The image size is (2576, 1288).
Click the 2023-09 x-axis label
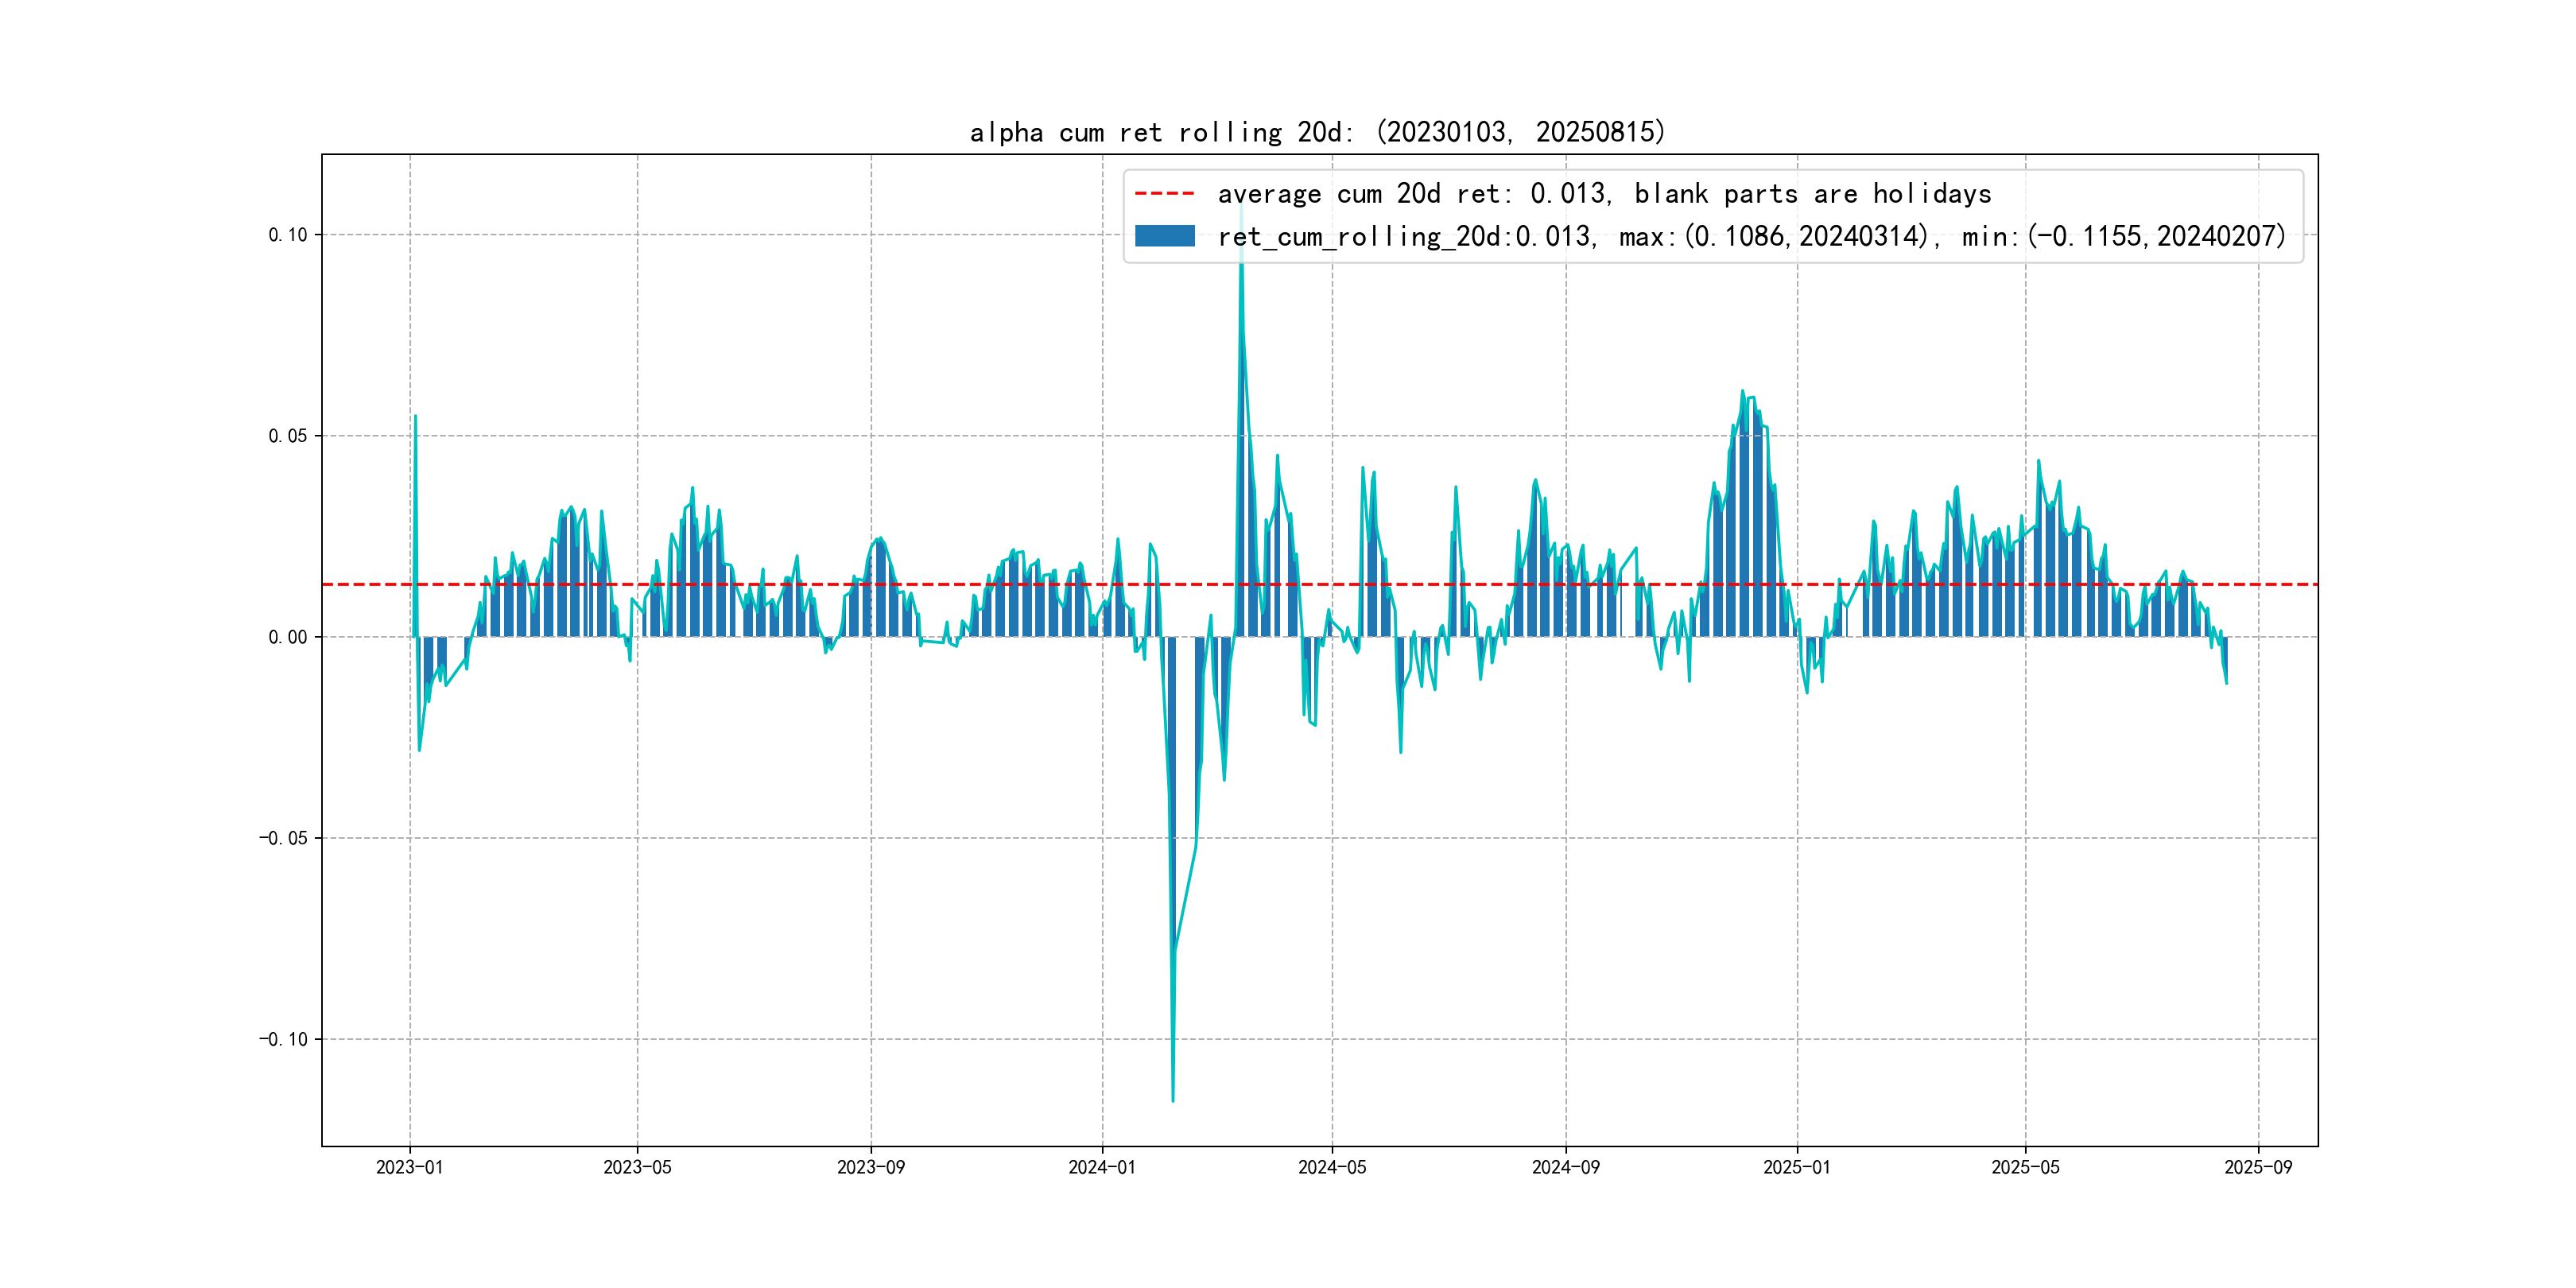coord(870,1167)
